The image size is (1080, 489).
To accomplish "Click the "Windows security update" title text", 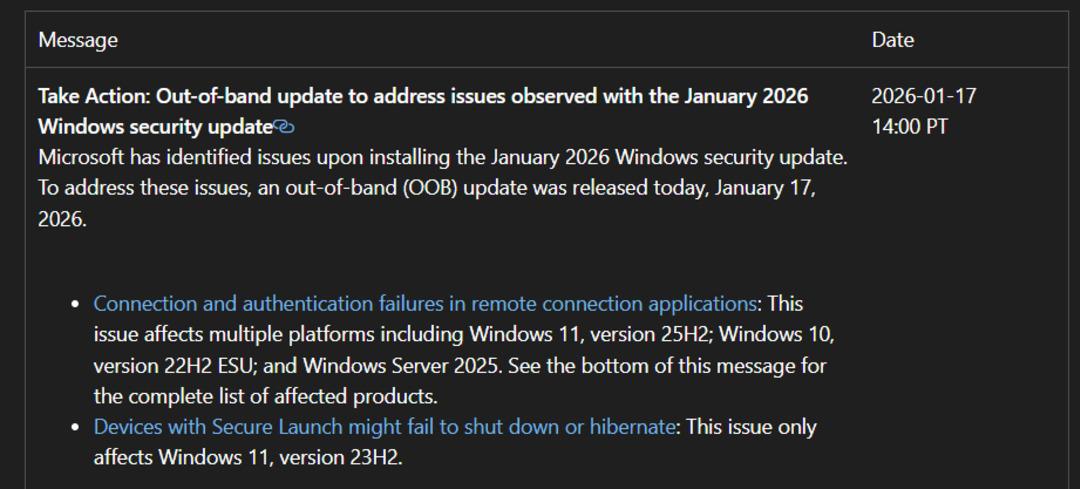I will [x=155, y=127].
